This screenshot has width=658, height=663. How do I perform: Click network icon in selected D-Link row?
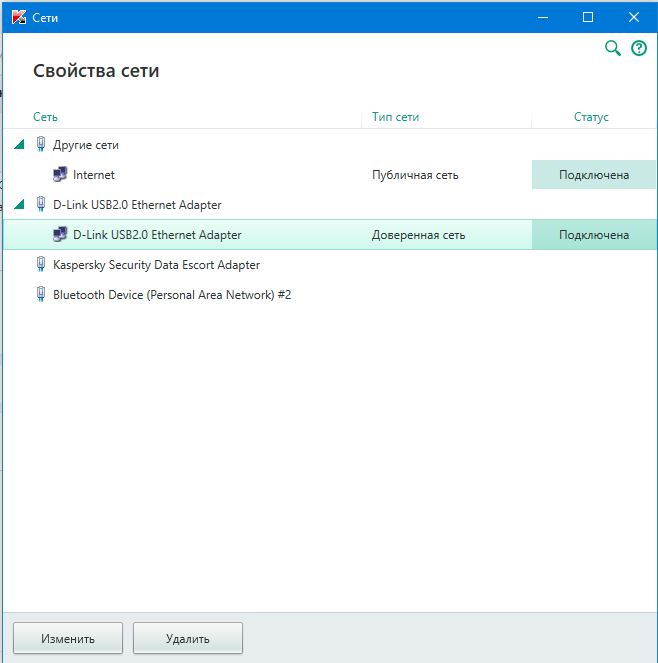(60, 234)
